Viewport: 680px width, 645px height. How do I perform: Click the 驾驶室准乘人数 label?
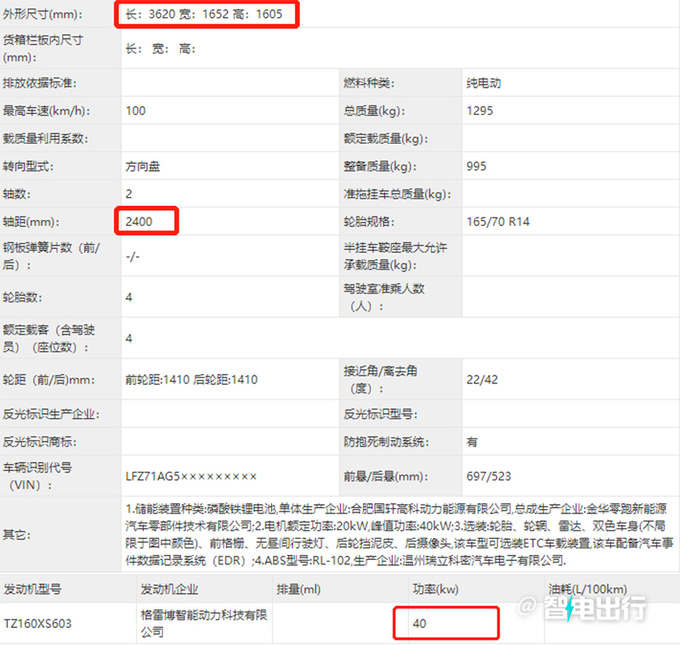tap(384, 297)
